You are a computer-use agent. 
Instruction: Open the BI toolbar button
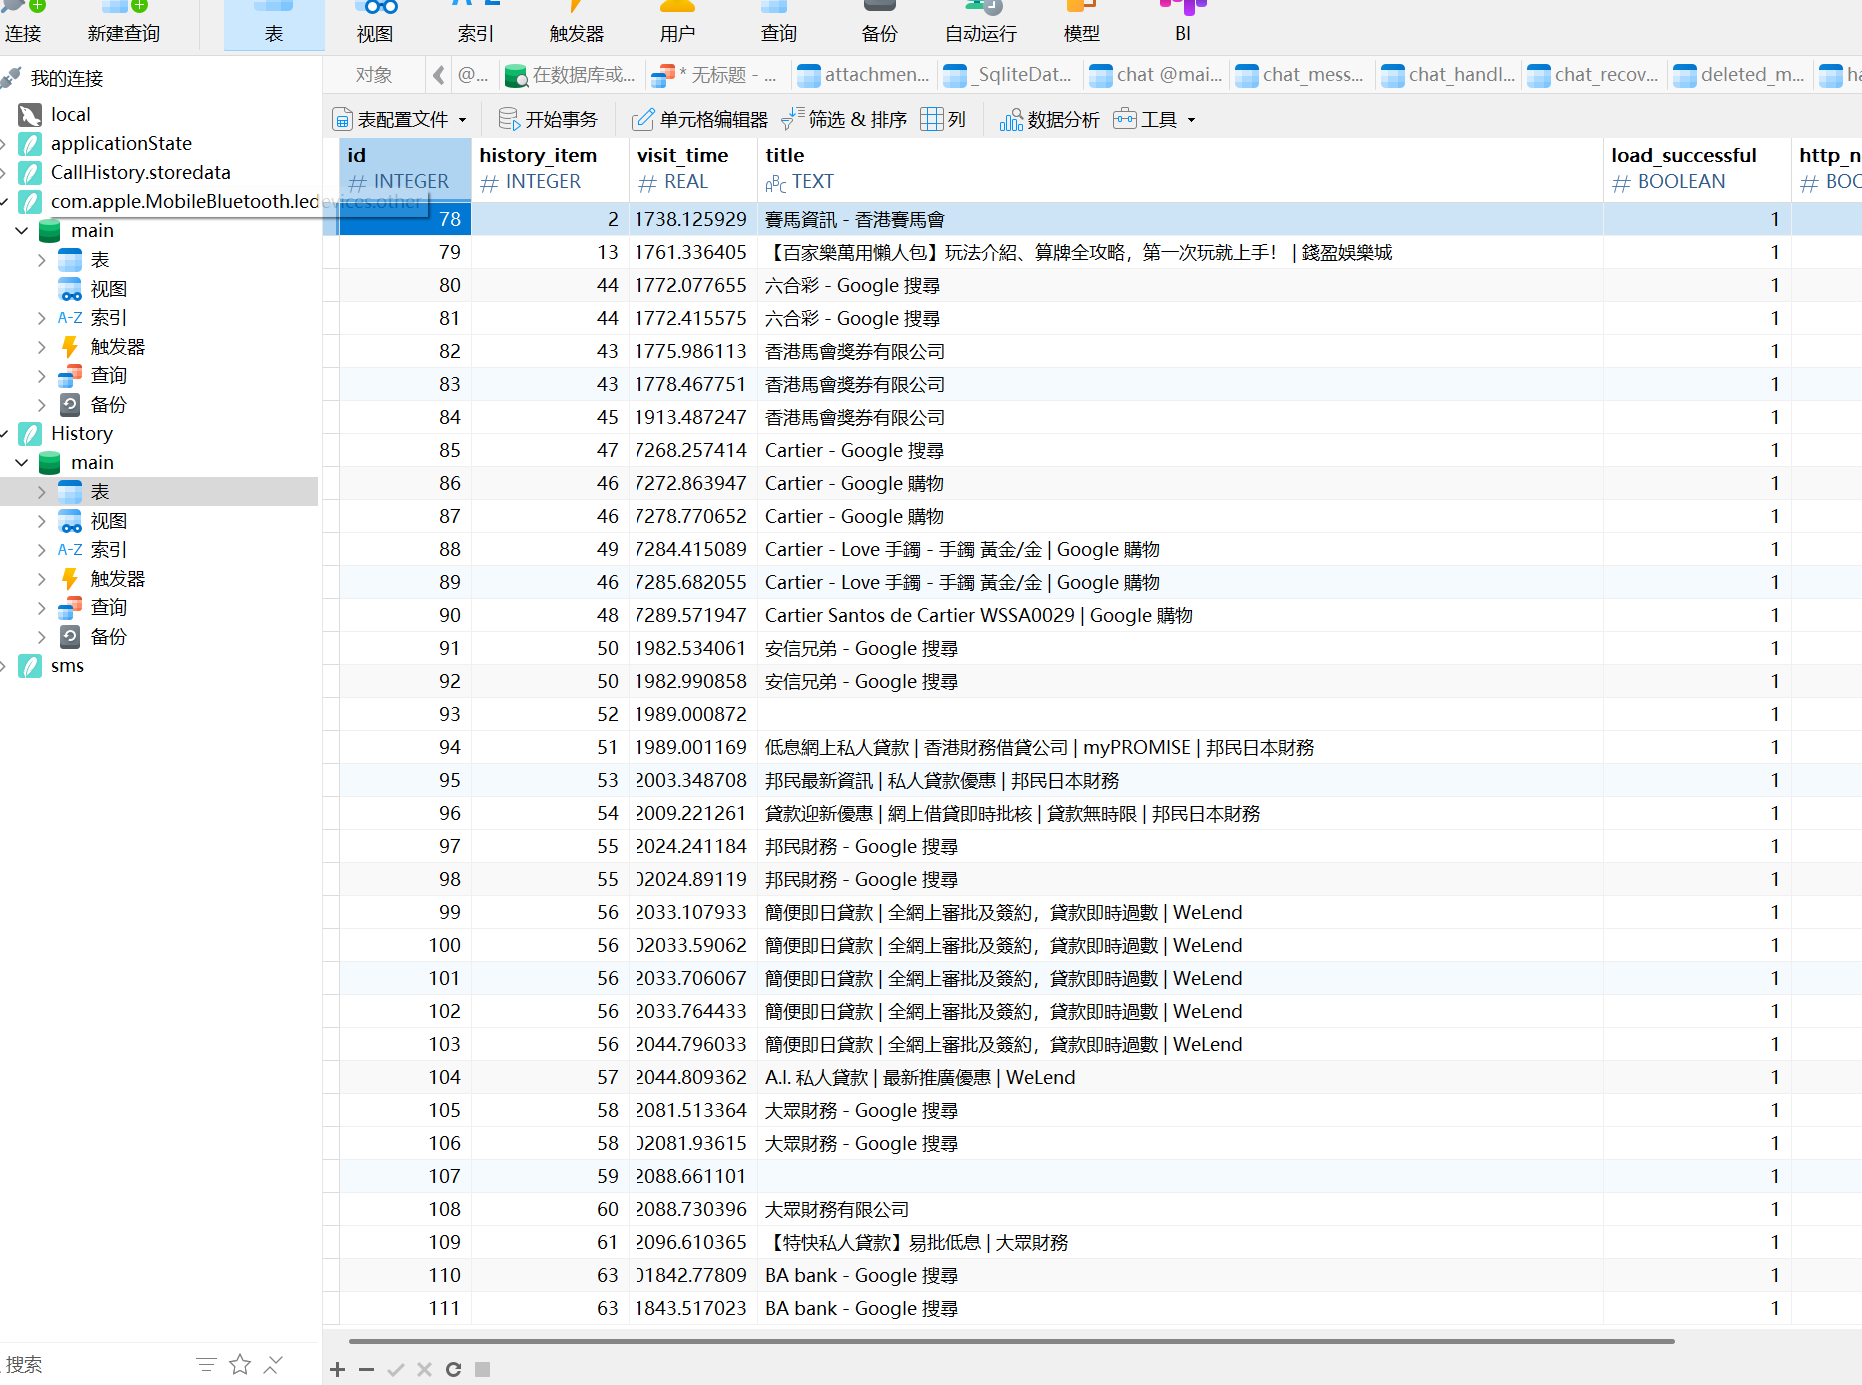point(1183,24)
